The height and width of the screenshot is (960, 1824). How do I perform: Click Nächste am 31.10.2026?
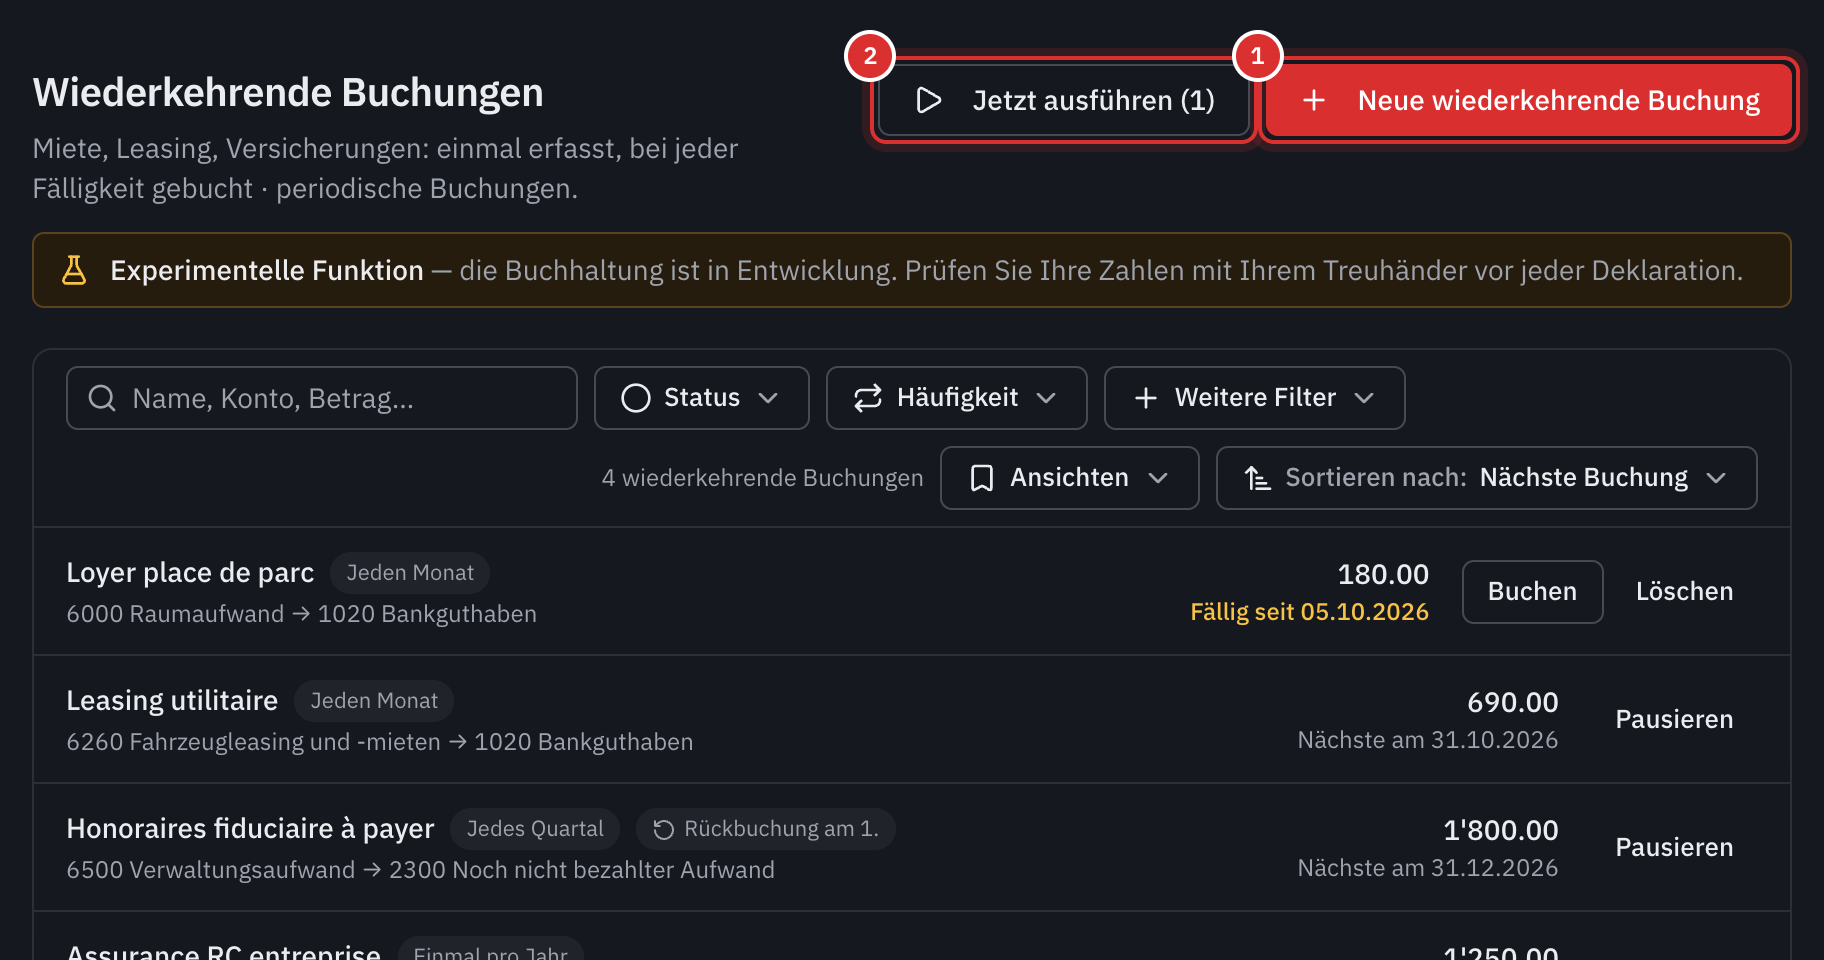pos(1427,740)
